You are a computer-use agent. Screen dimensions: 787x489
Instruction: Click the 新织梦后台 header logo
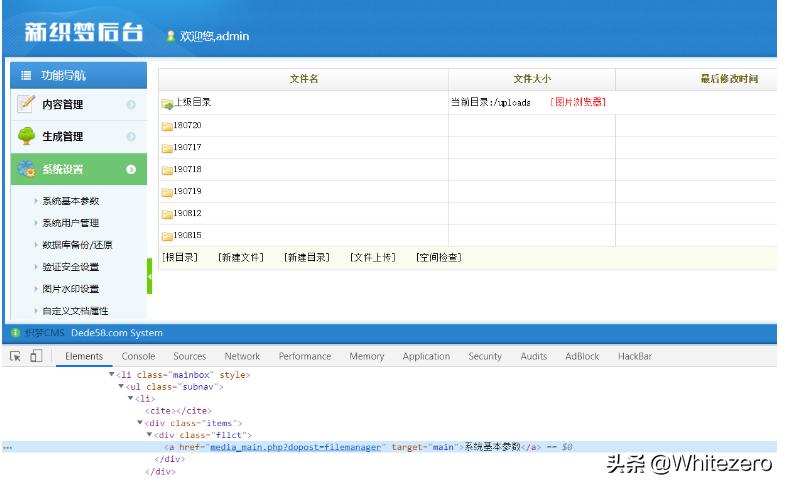[x=84, y=32]
